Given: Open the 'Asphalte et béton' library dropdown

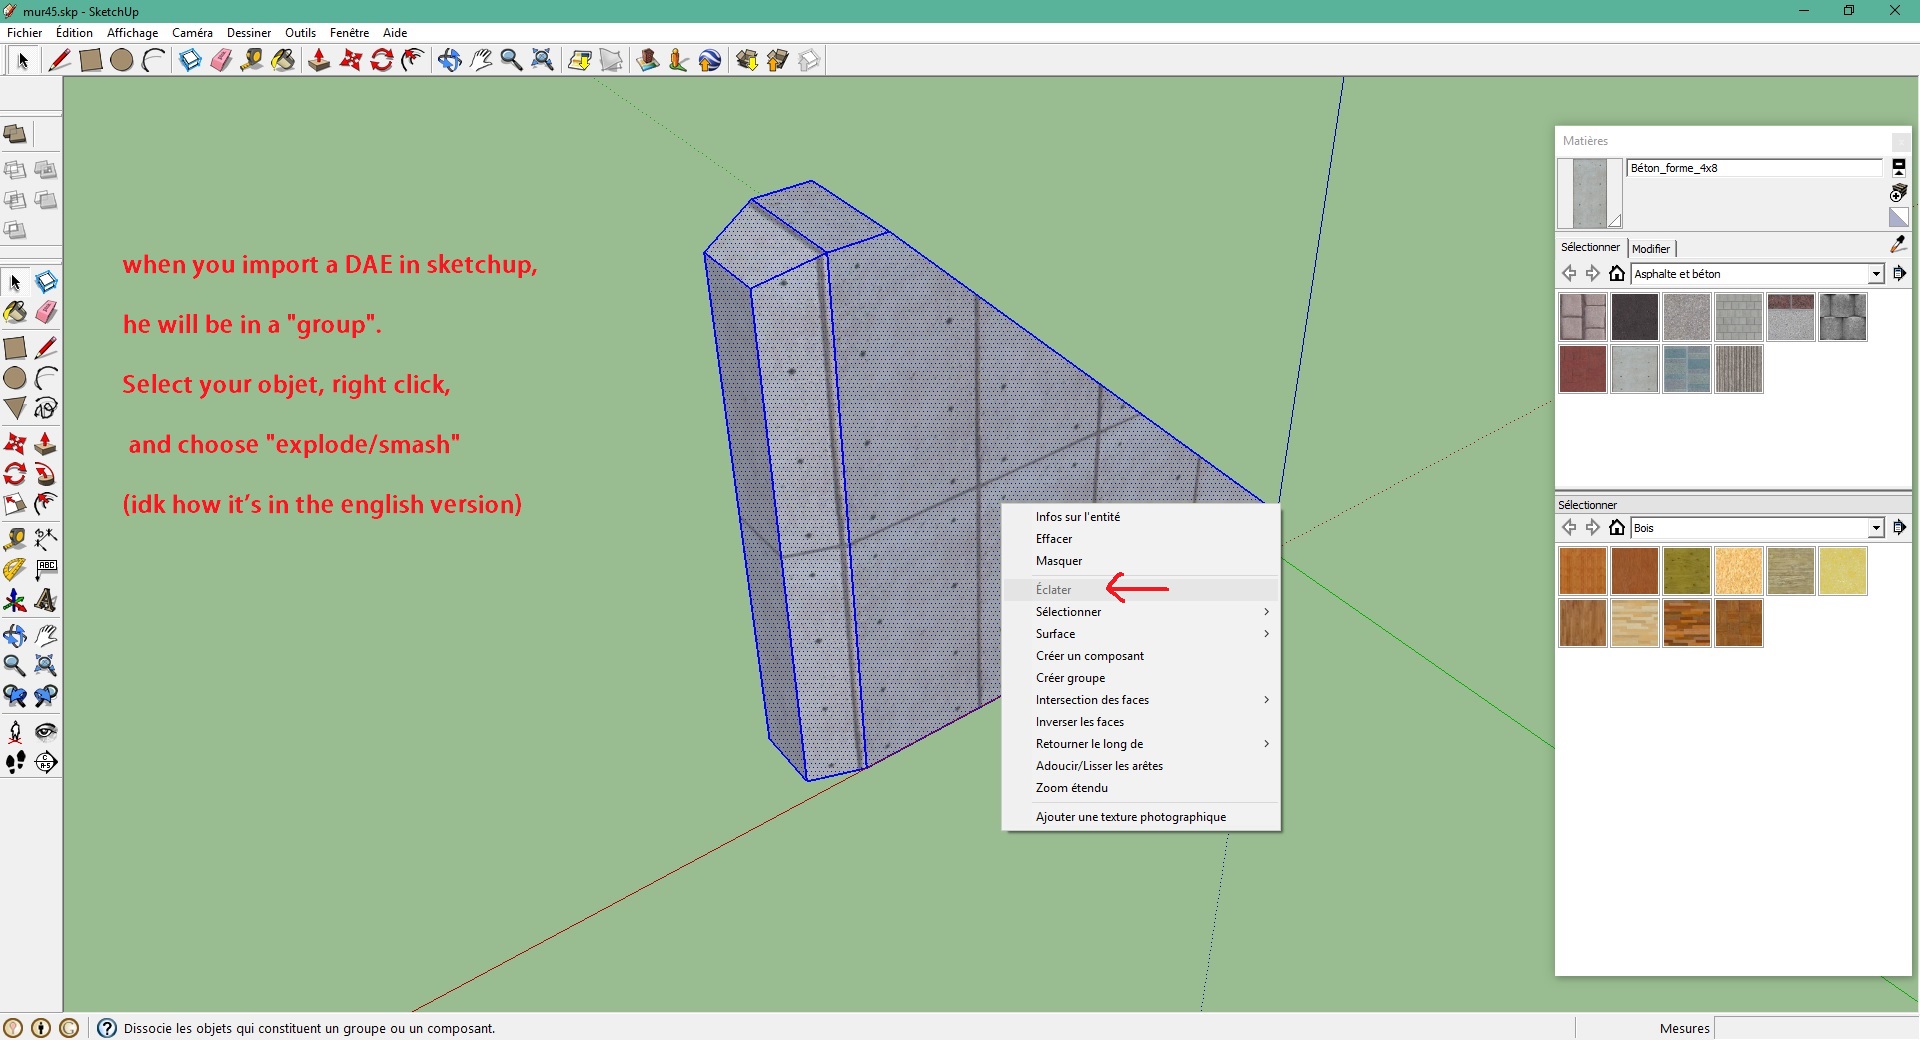Looking at the screenshot, I should (1876, 274).
